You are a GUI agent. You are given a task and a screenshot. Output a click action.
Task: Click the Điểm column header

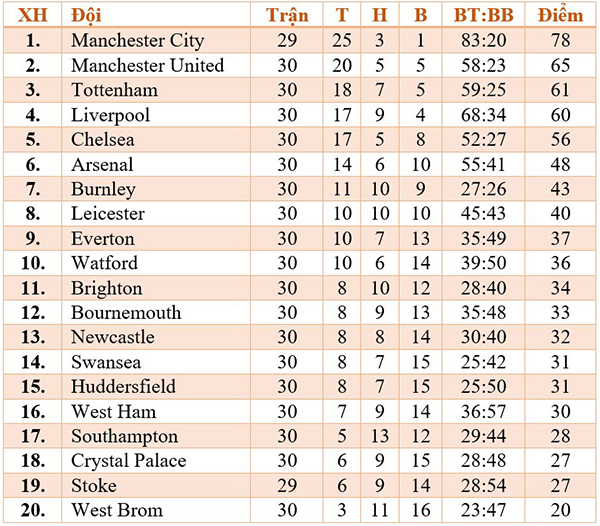560,14
